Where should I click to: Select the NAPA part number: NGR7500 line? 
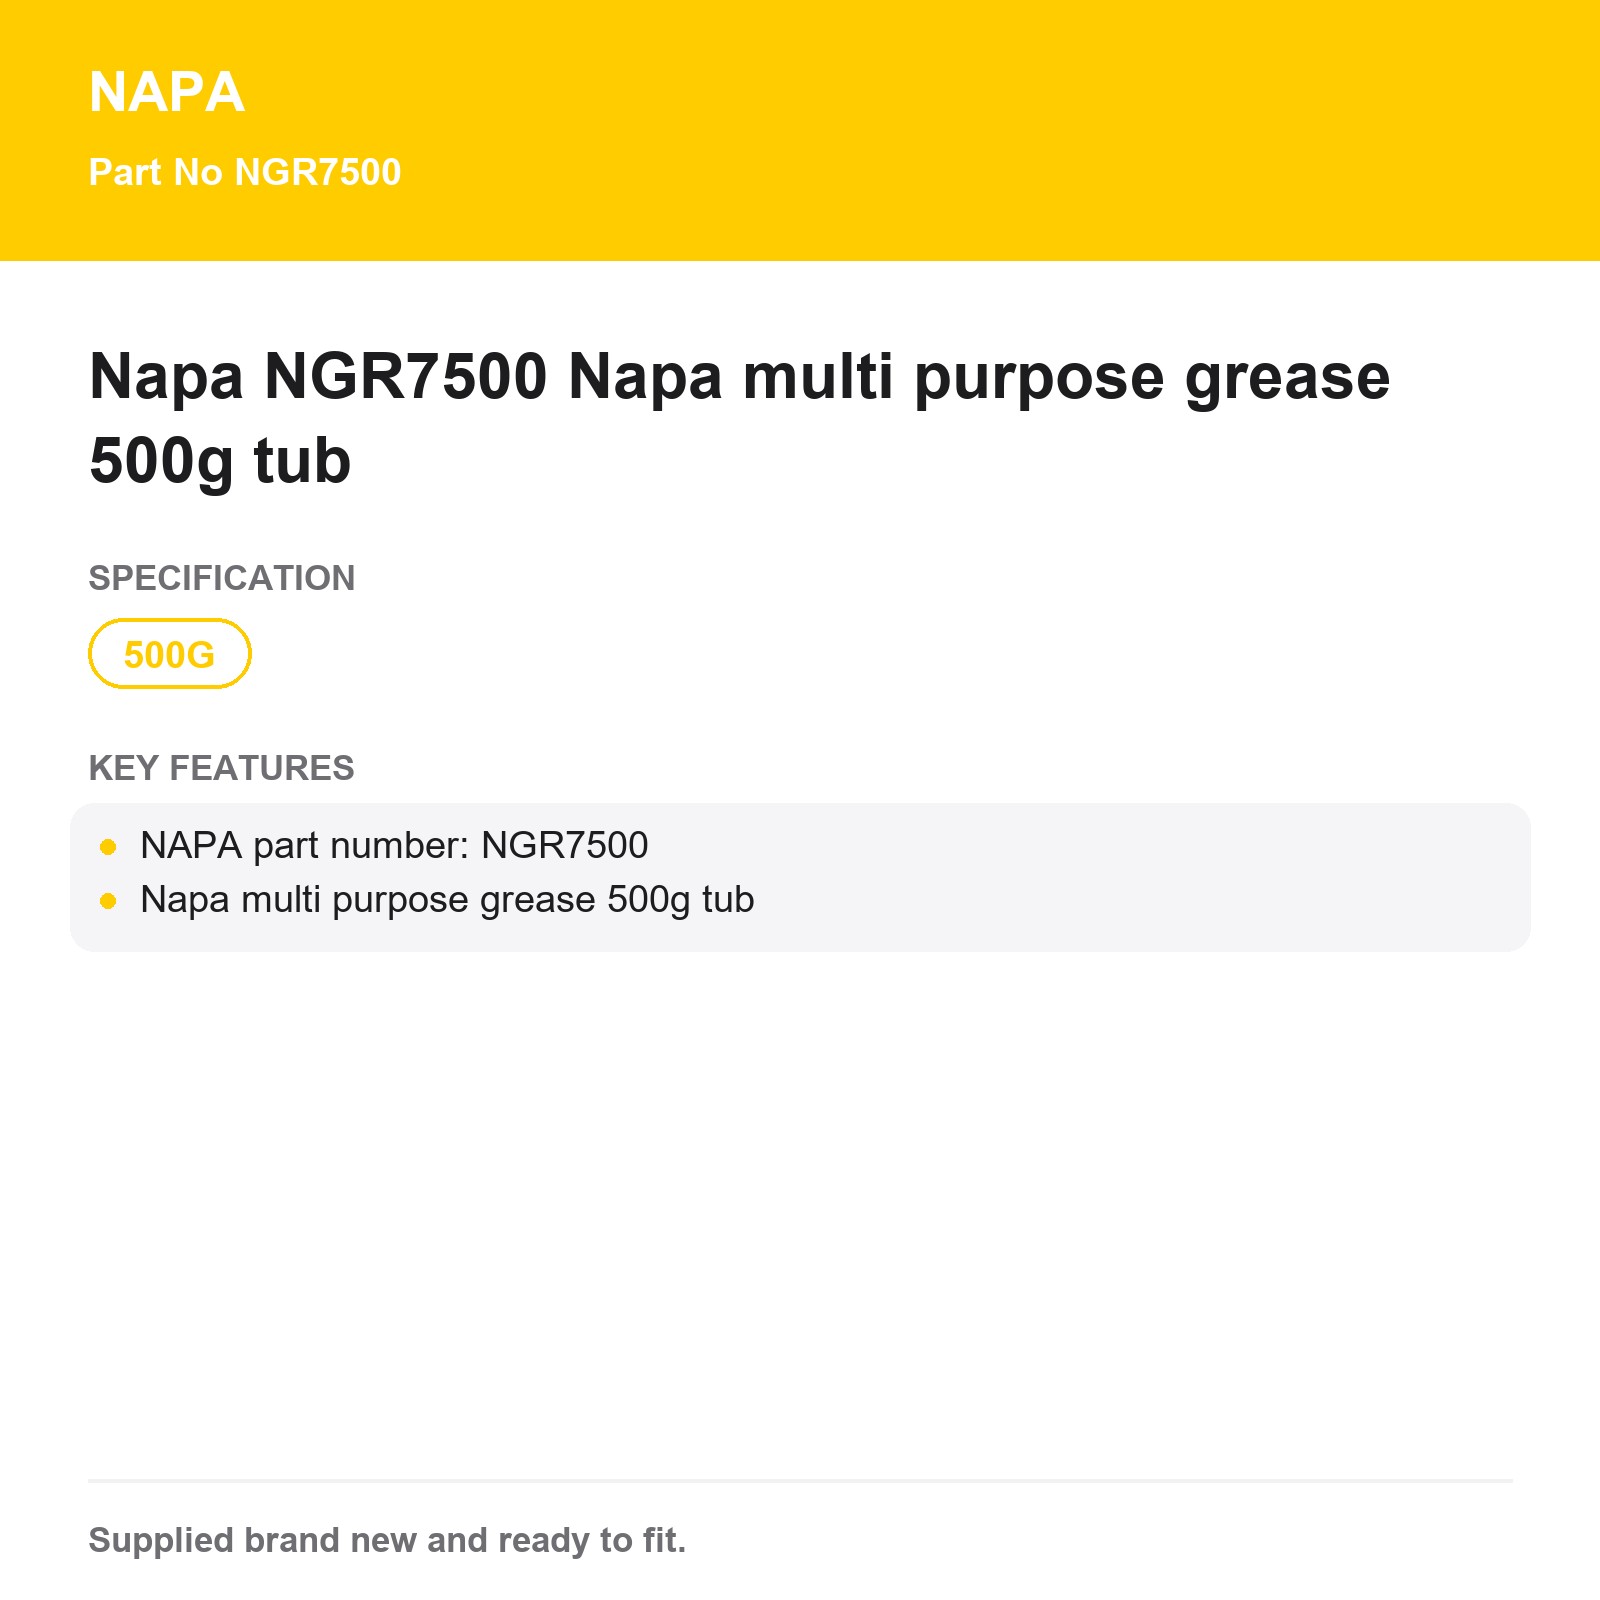(x=394, y=846)
